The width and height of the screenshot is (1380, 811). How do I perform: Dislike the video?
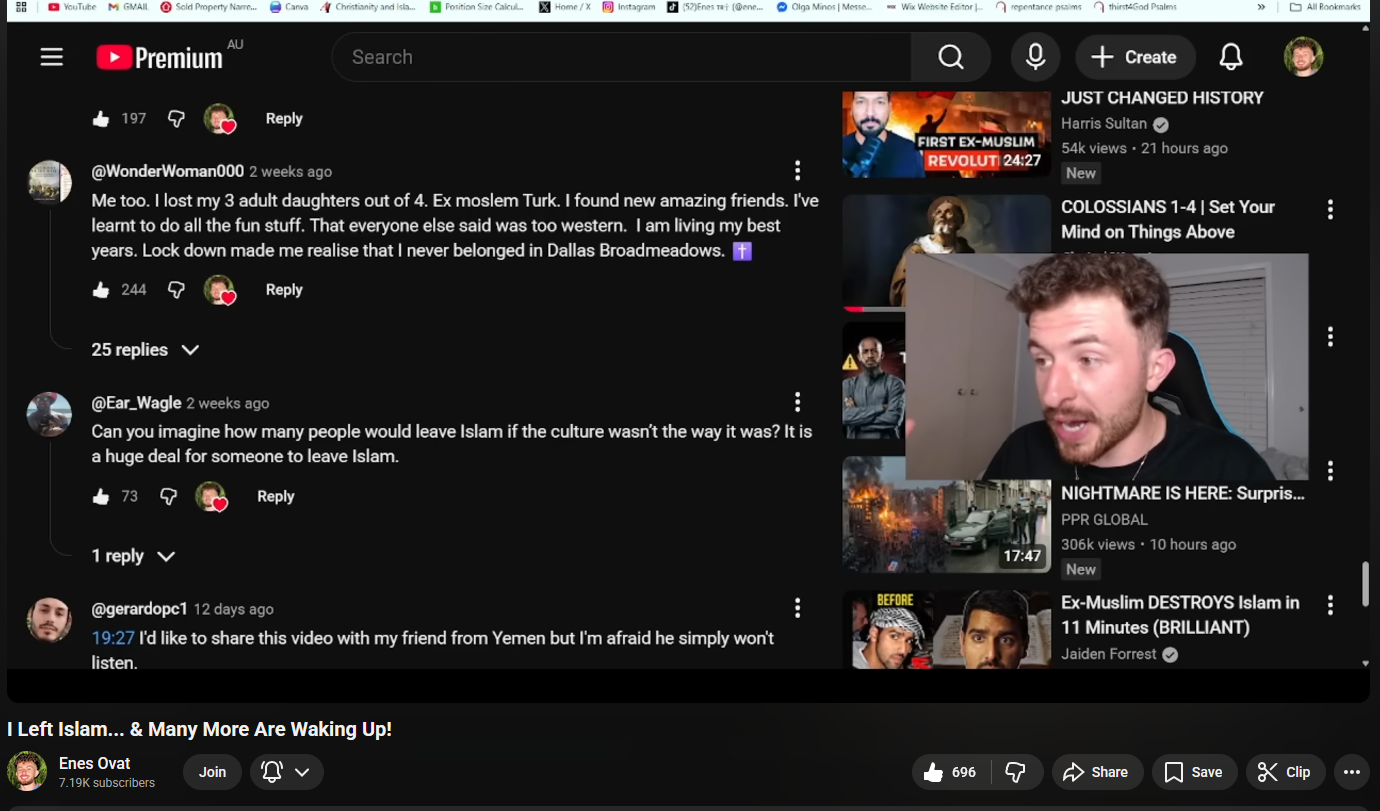[x=1016, y=772]
